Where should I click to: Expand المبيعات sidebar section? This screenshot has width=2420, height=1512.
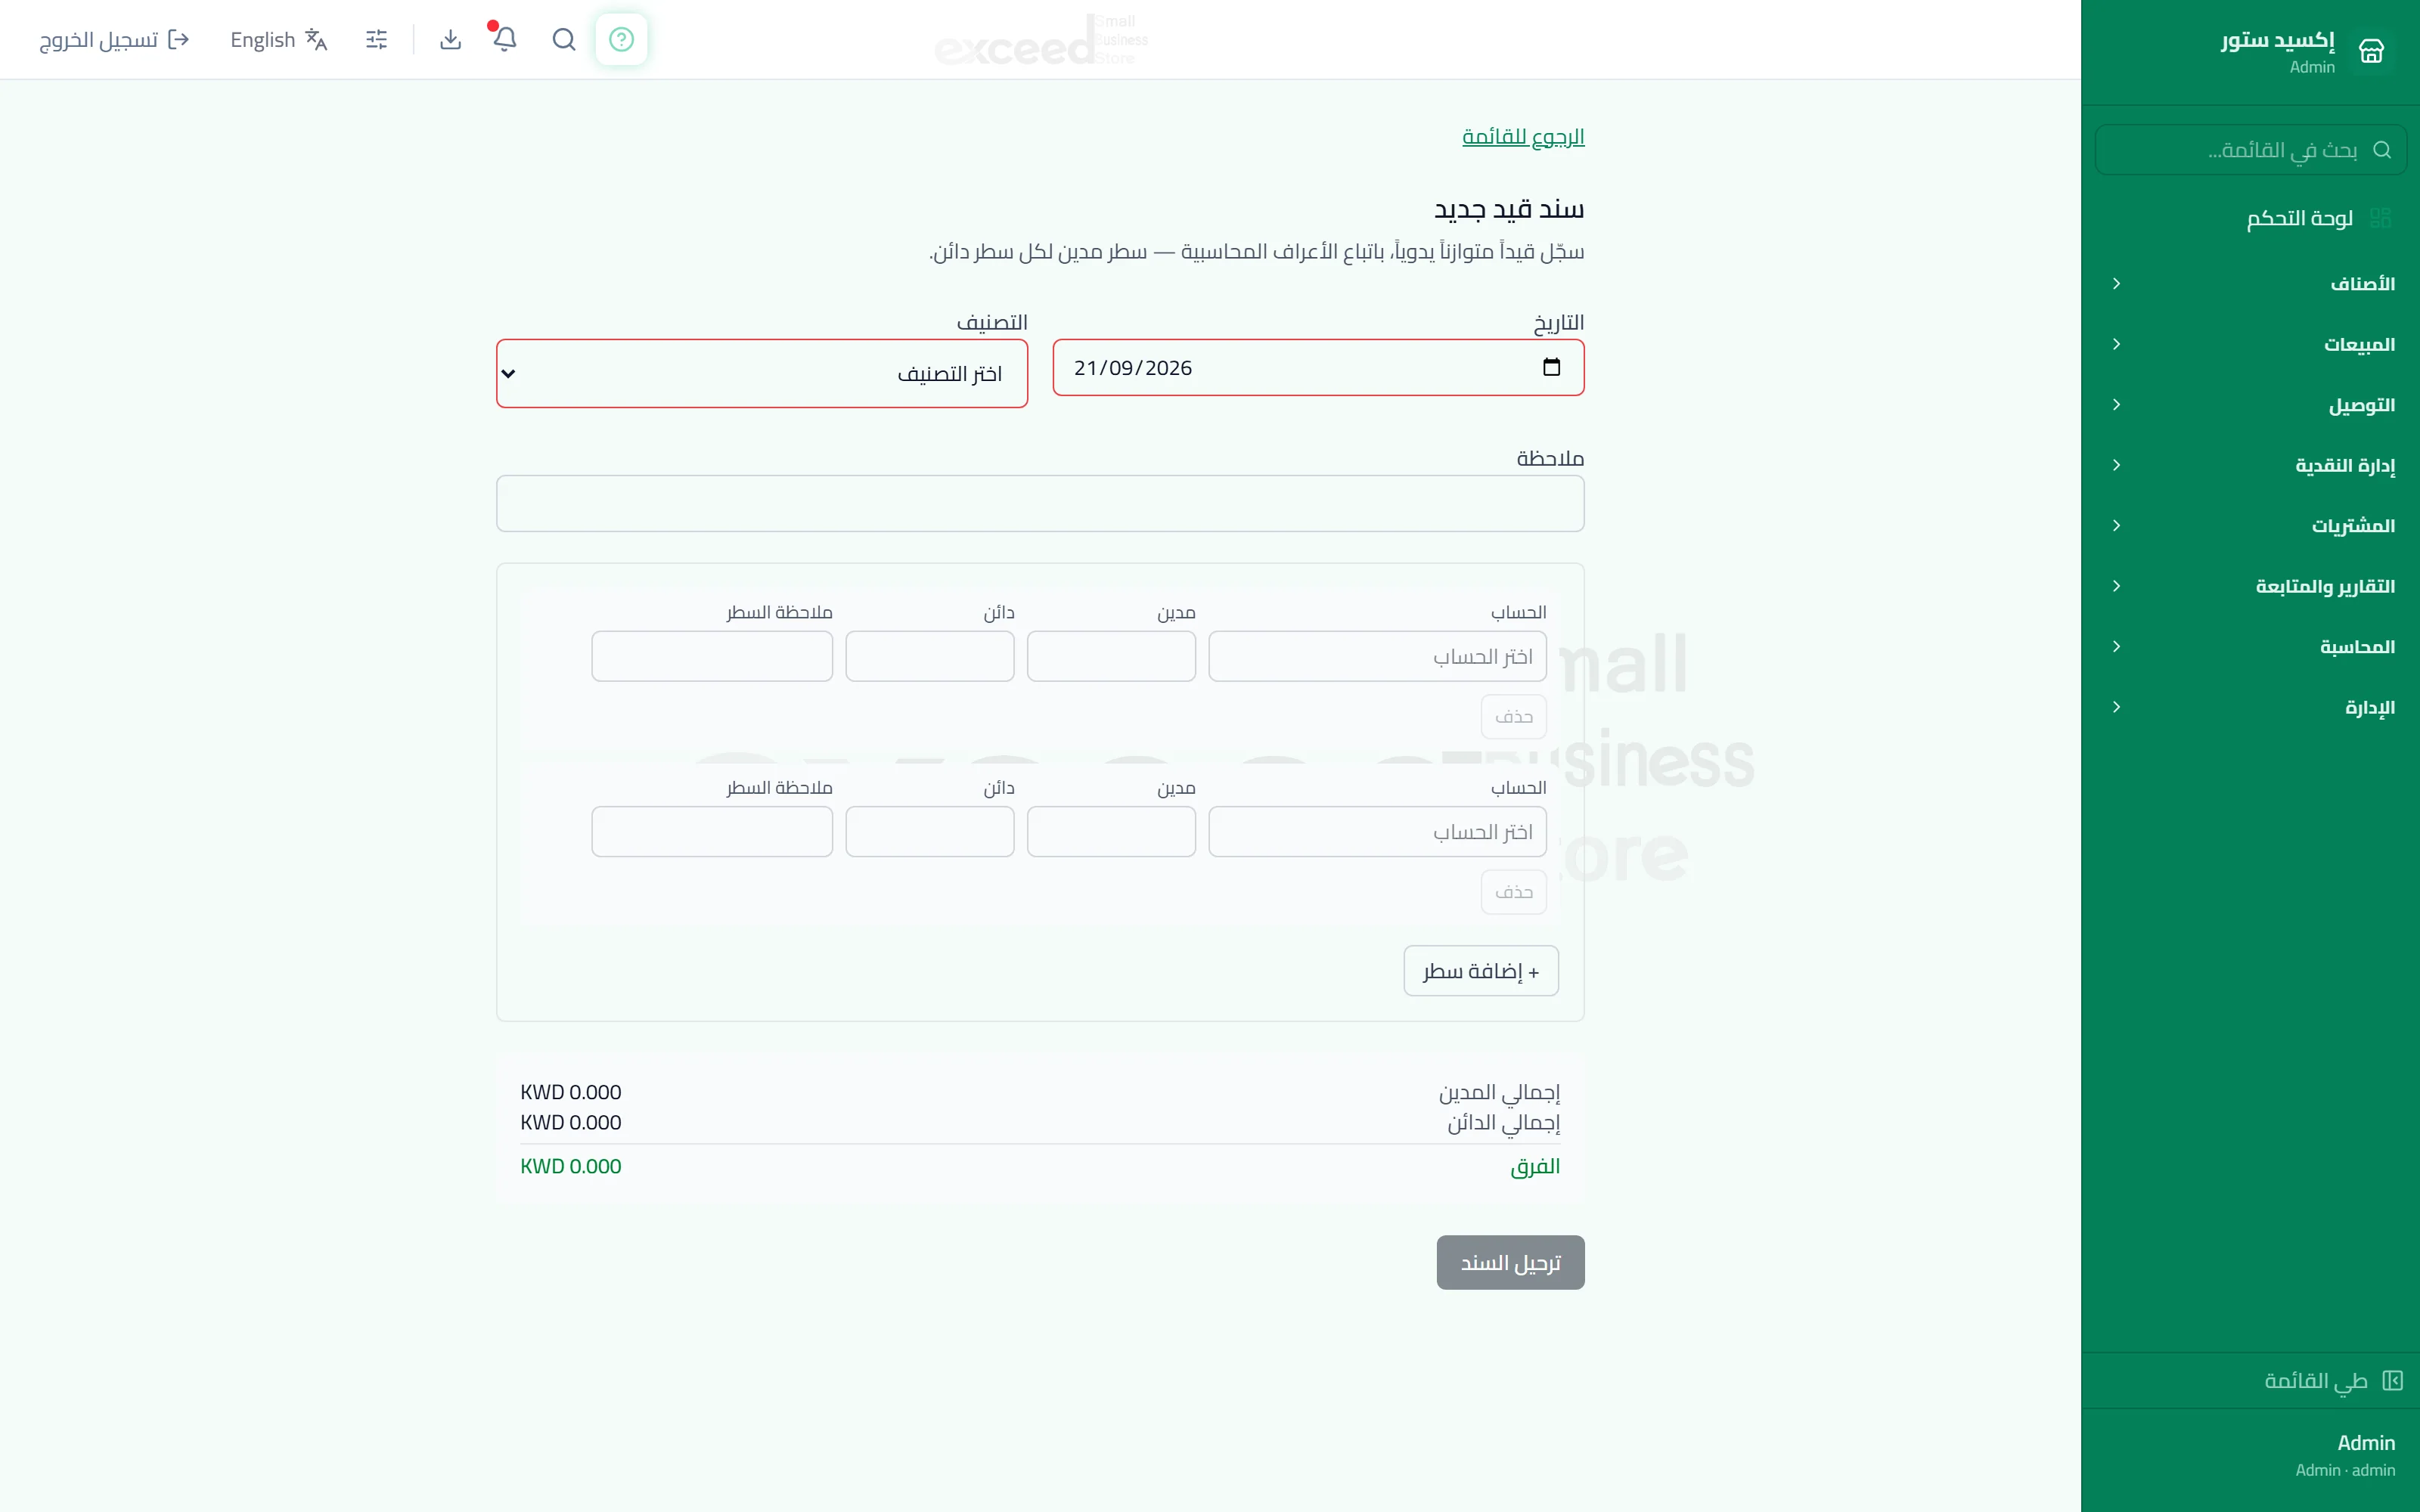[2250, 344]
